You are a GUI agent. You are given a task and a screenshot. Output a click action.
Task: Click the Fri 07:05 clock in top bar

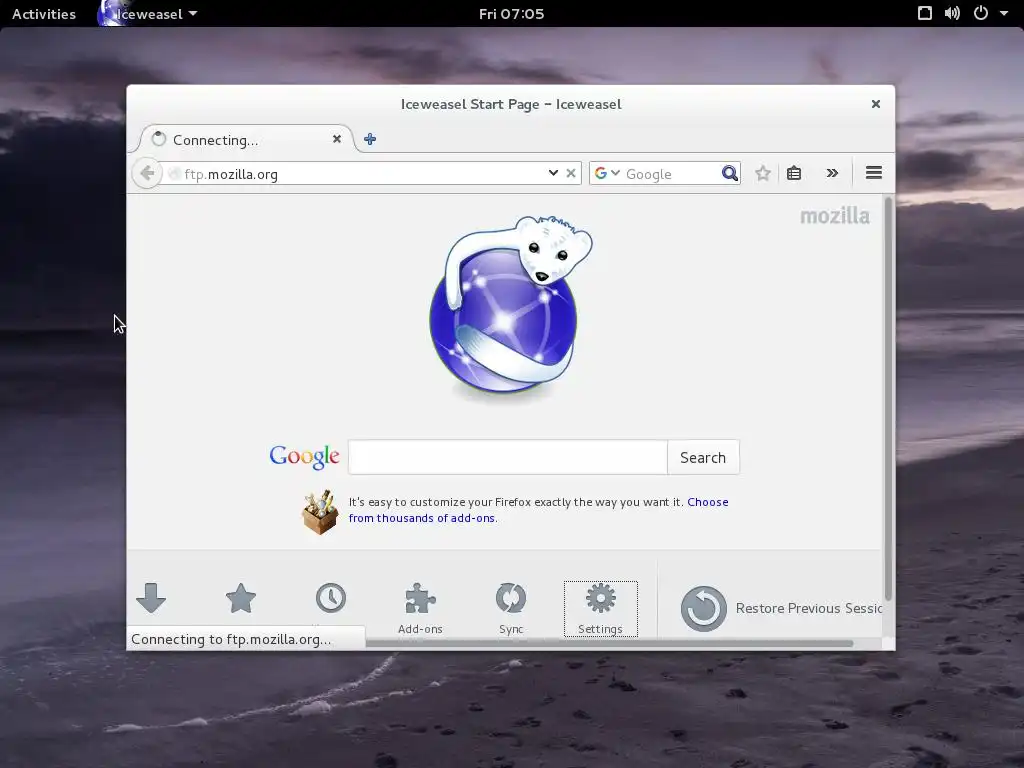coord(511,14)
